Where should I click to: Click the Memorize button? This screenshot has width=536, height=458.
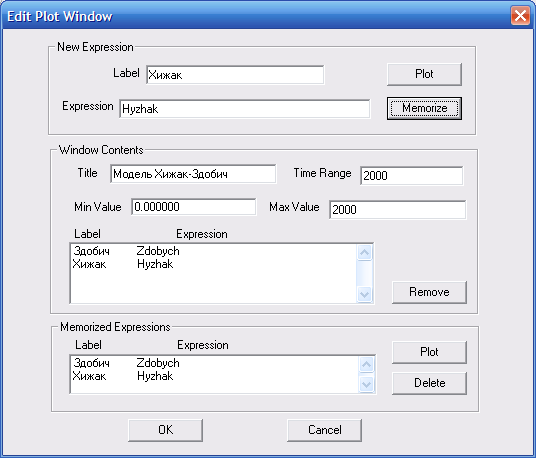[x=424, y=108]
